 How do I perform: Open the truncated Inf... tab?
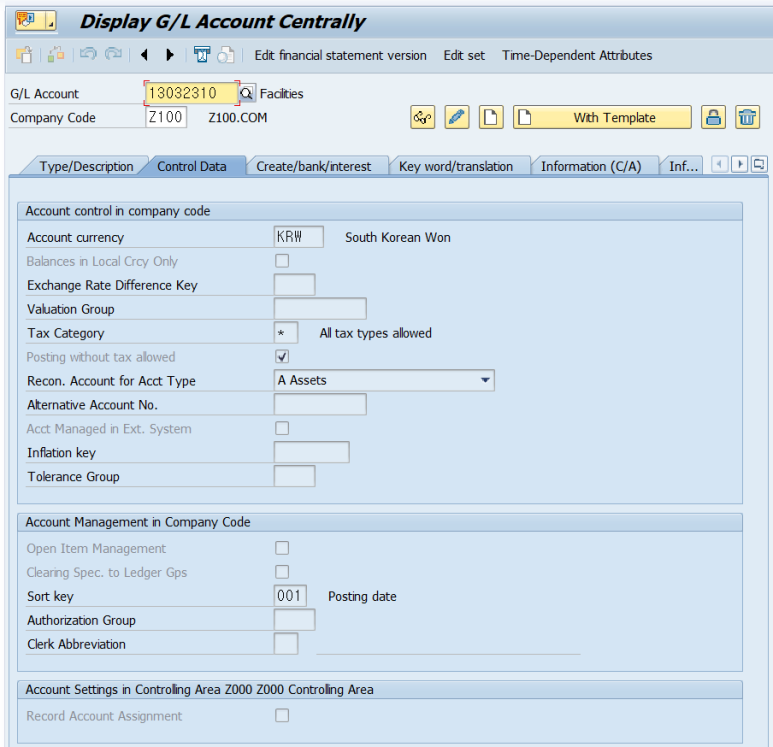[x=683, y=166]
